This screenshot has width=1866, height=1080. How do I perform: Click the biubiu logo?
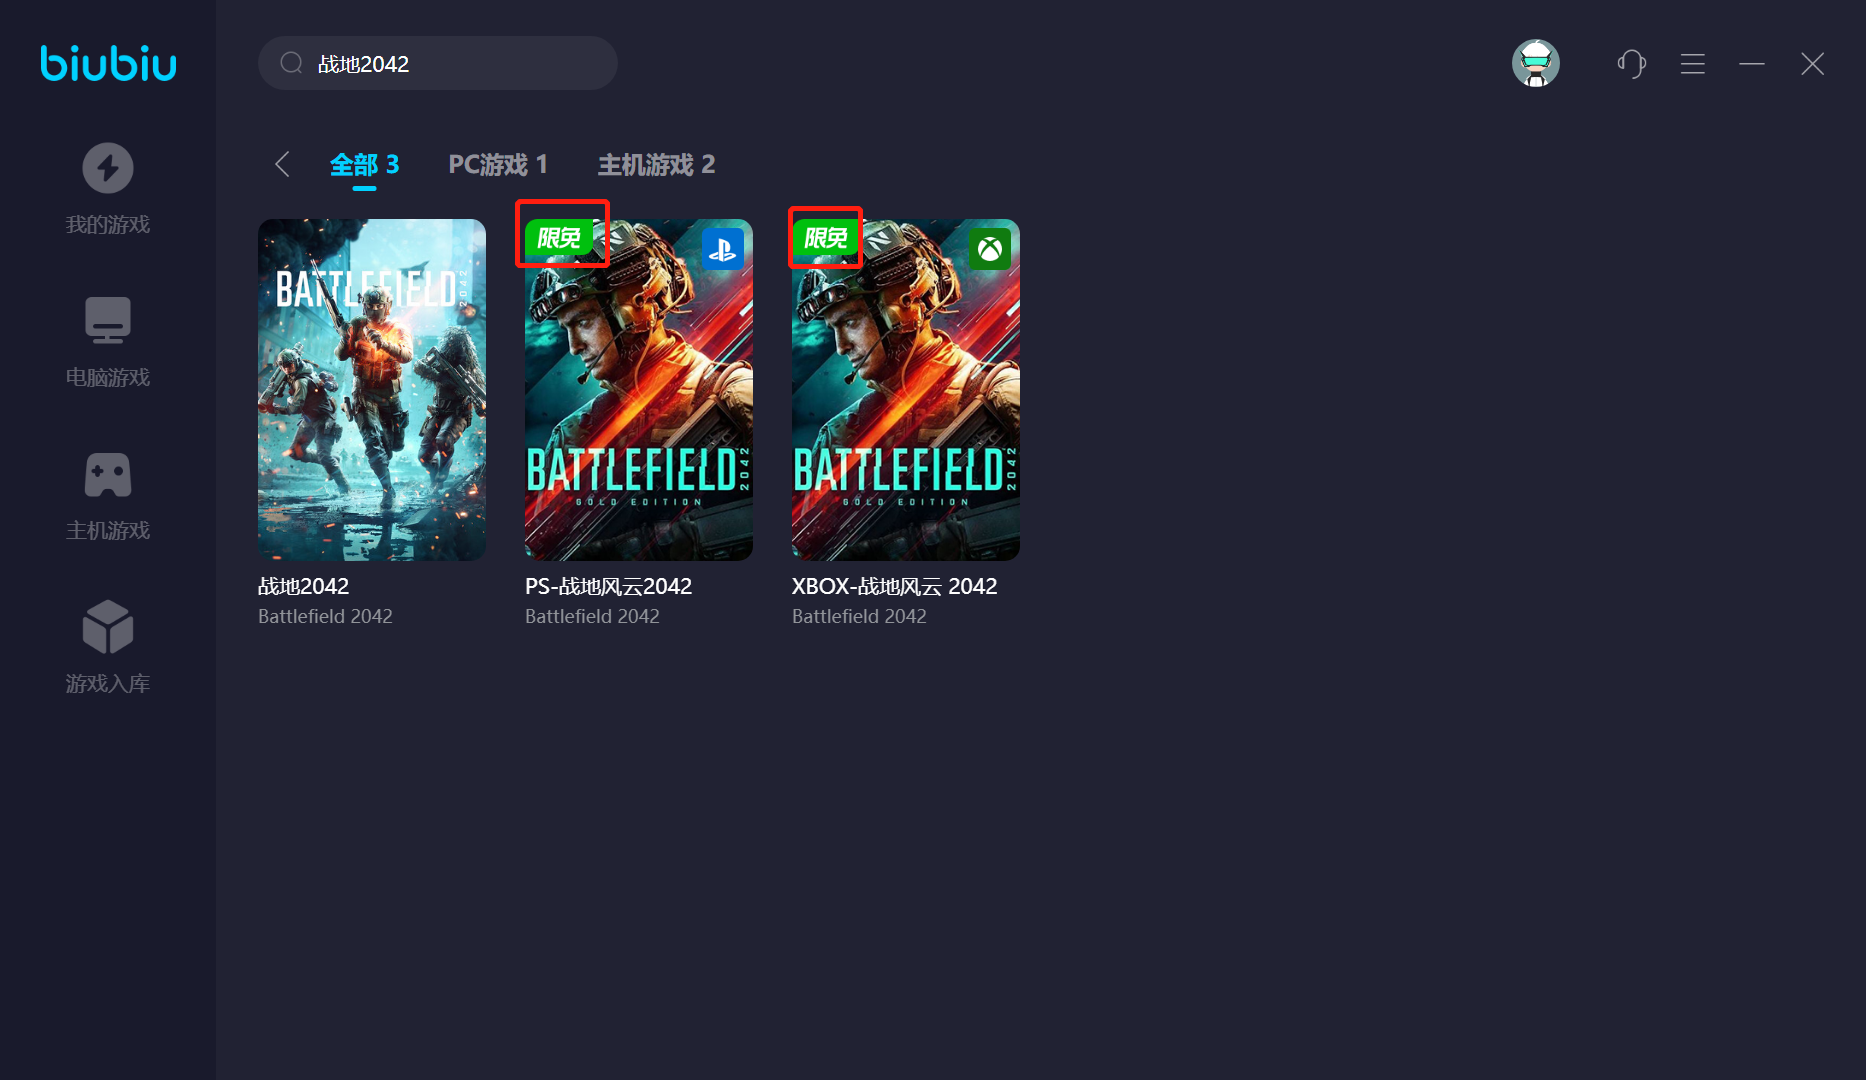(108, 64)
